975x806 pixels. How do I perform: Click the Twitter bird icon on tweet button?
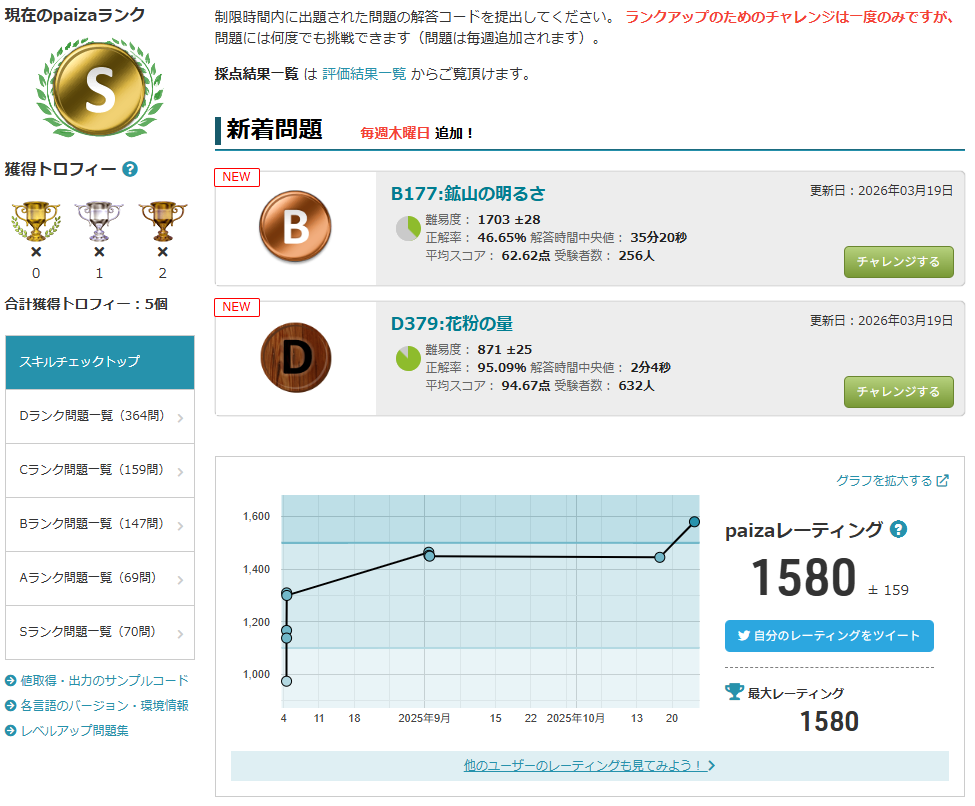744,636
